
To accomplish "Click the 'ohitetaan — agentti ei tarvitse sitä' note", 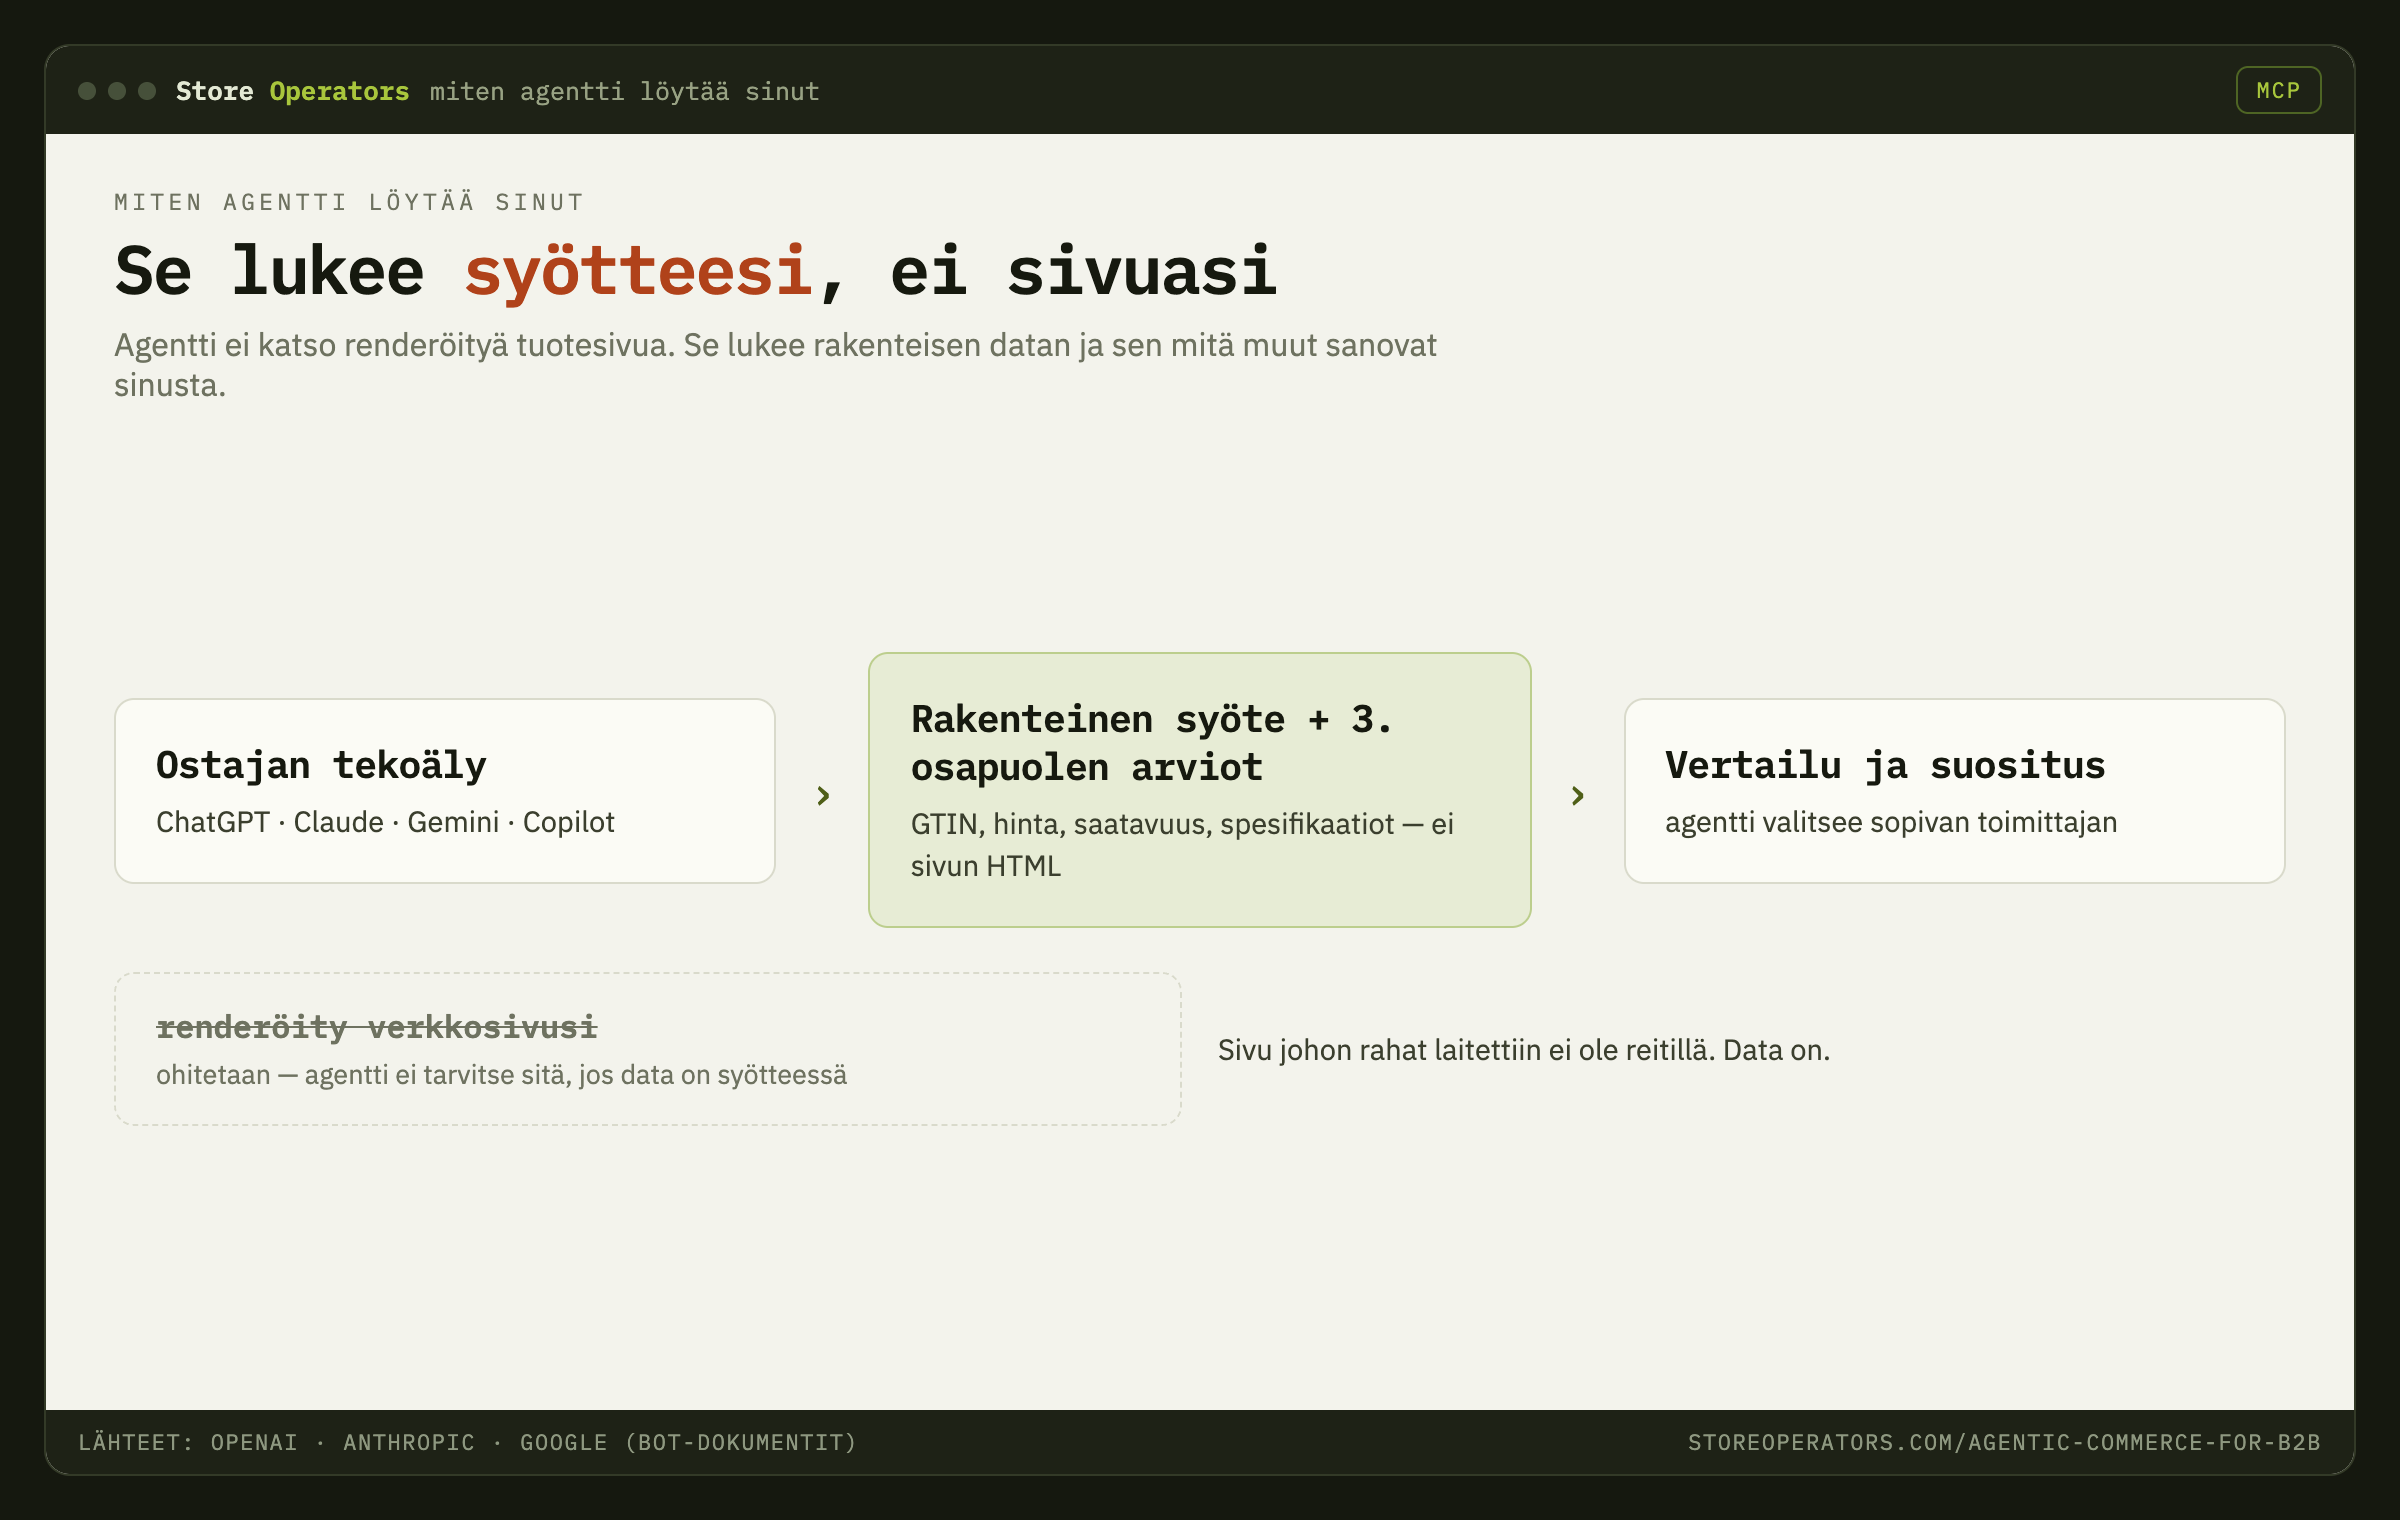I will [501, 1075].
